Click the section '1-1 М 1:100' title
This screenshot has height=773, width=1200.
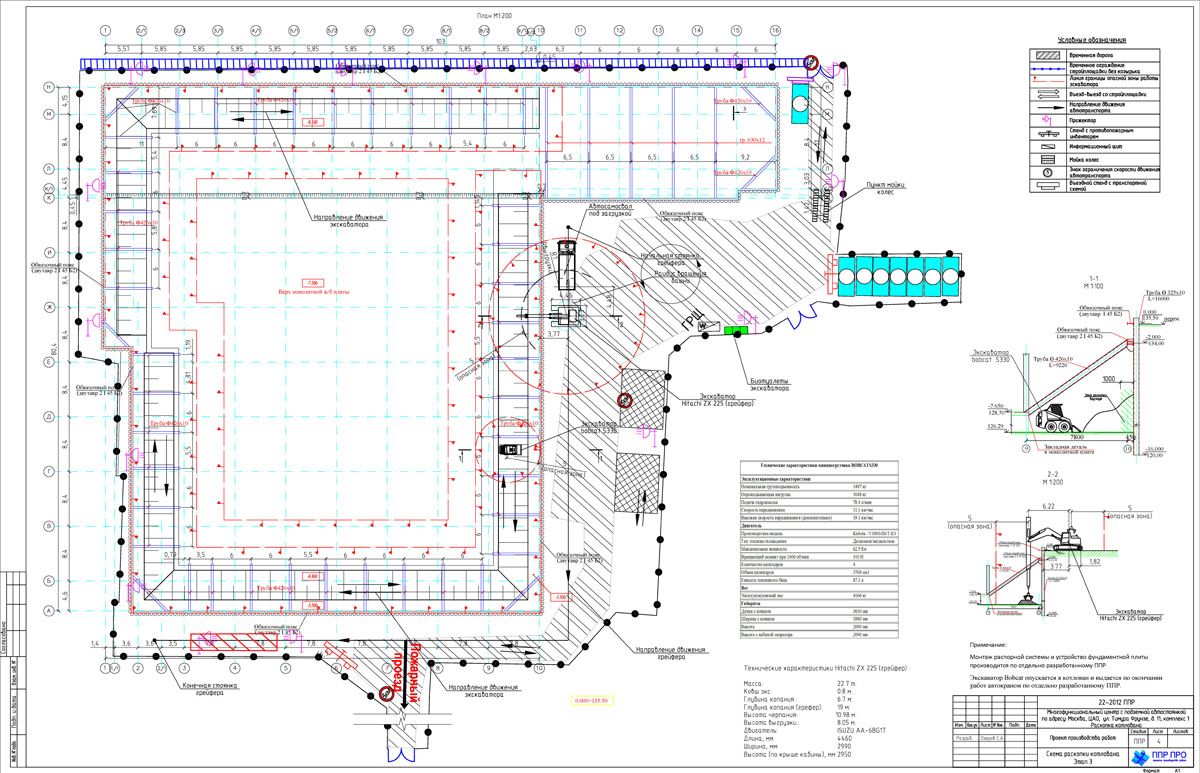[1094, 283]
